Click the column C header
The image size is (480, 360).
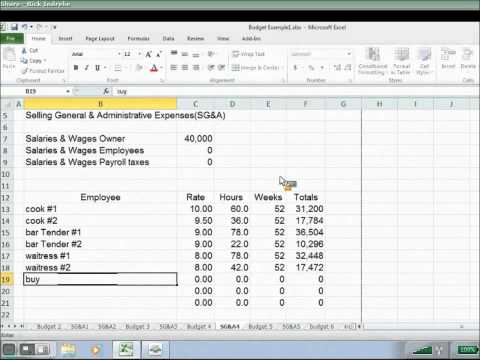tap(195, 104)
